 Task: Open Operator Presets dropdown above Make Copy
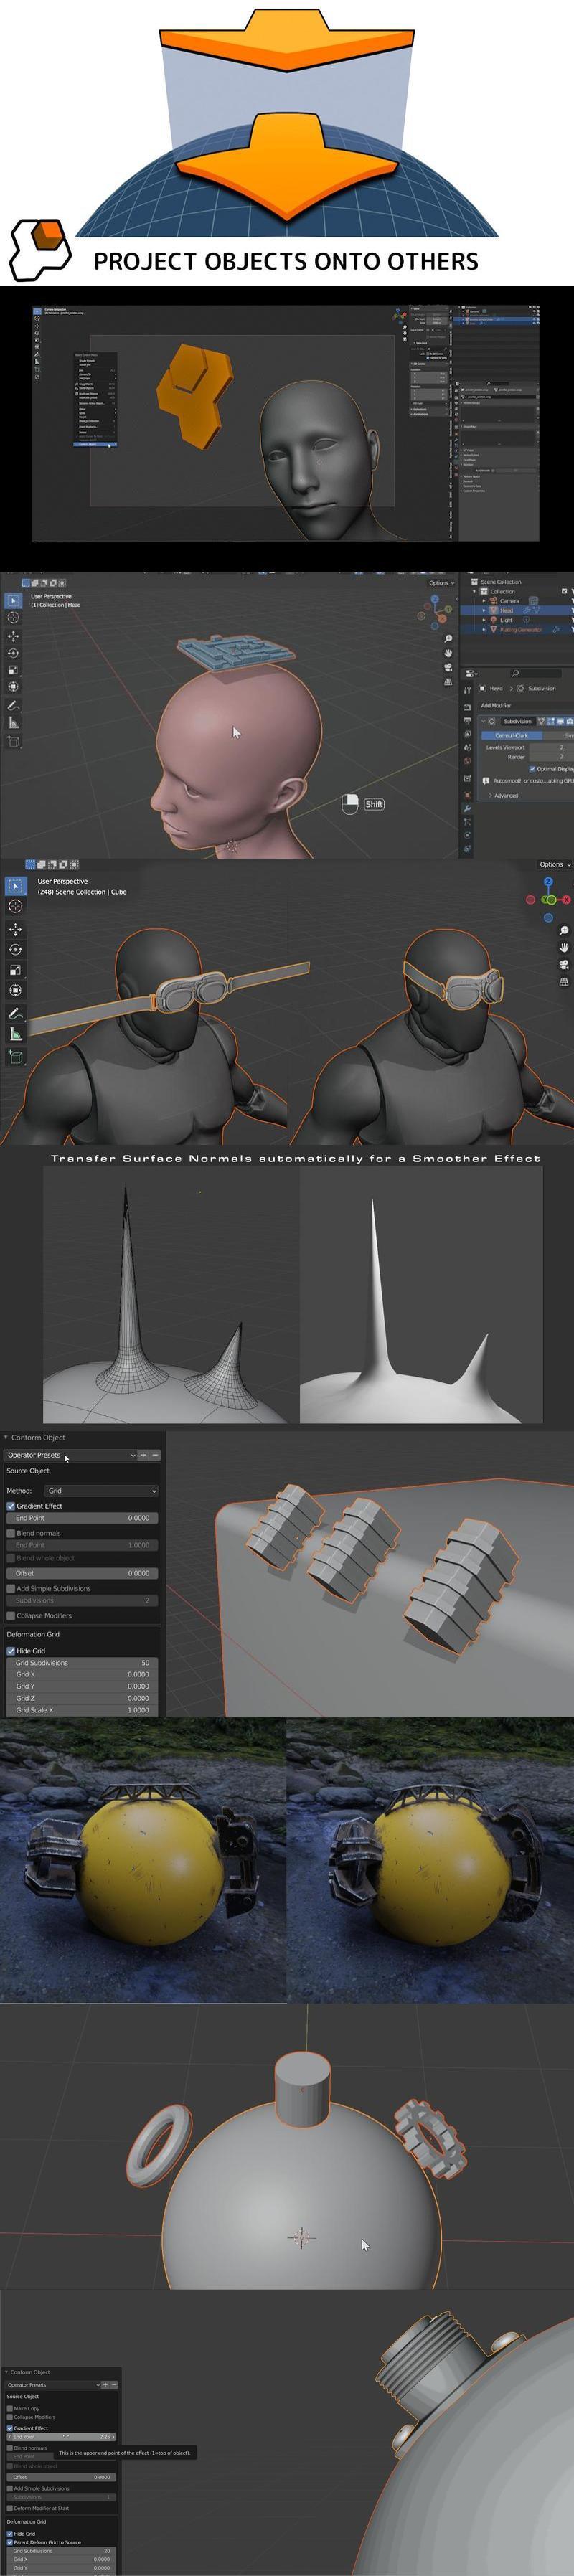(x=53, y=2384)
